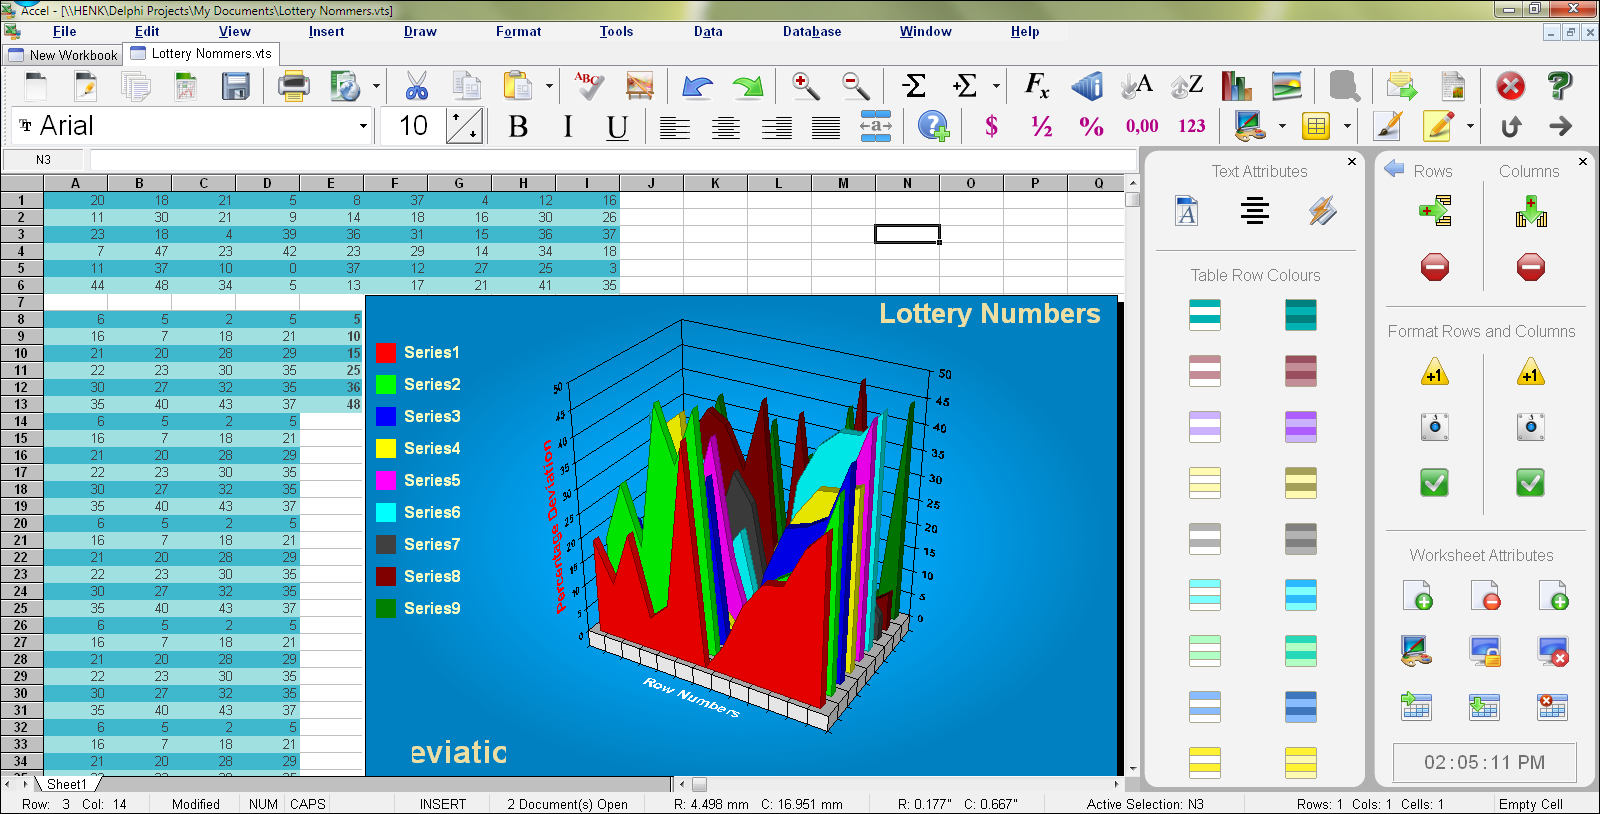1600x814 pixels.
Task: Click the Sort ascending A icon
Action: pyautogui.click(x=1137, y=86)
